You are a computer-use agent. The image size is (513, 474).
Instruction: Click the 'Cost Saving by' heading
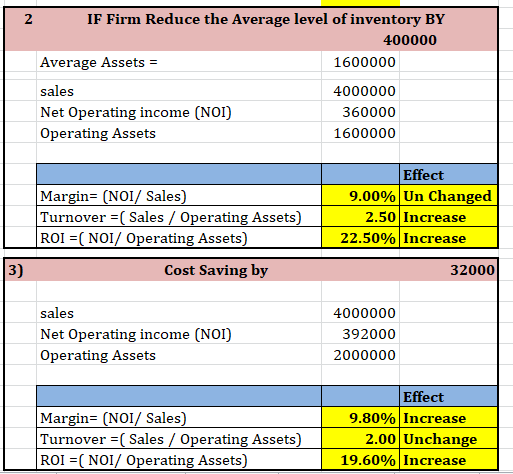pyautogui.click(x=216, y=270)
